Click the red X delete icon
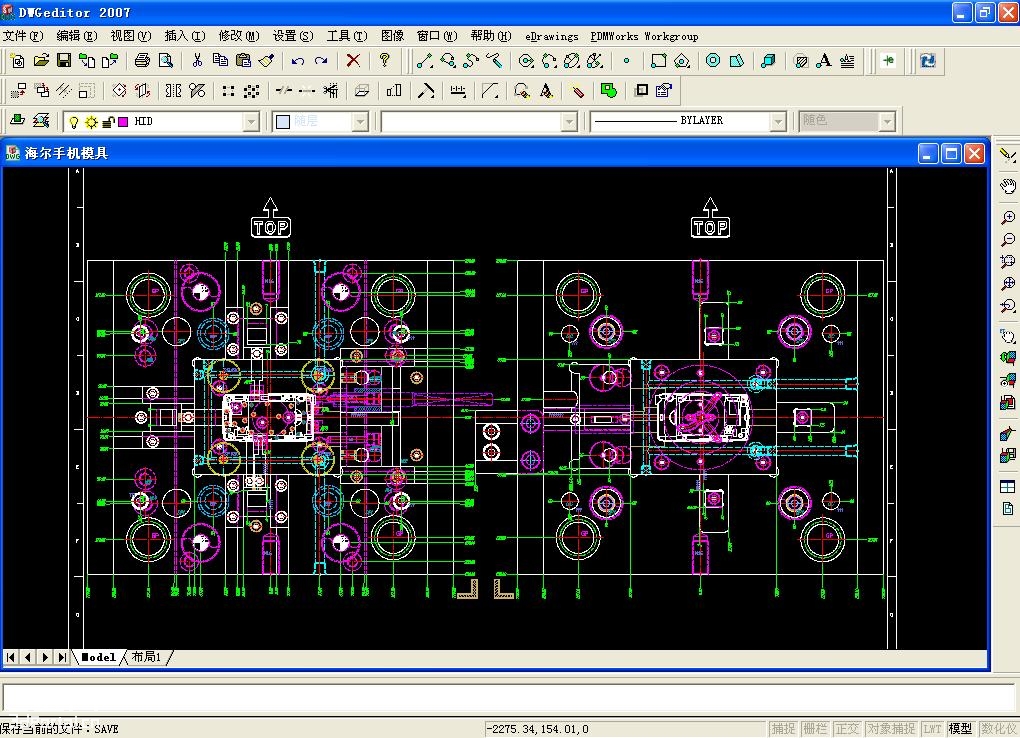Image resolution: width=1020 pixels, height=738 pixels. (353, 61)
